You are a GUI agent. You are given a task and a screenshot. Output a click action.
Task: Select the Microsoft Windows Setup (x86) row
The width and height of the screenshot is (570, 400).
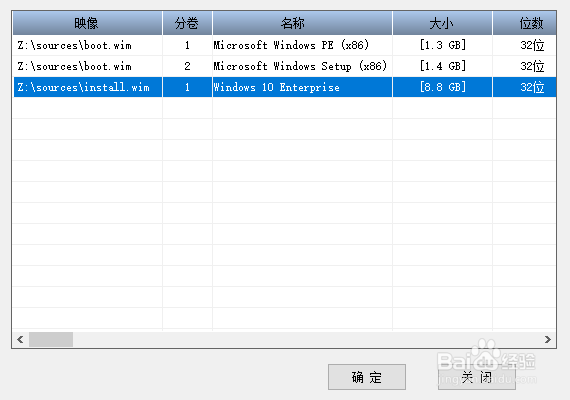pyautogui.click(x=284, y=66)
